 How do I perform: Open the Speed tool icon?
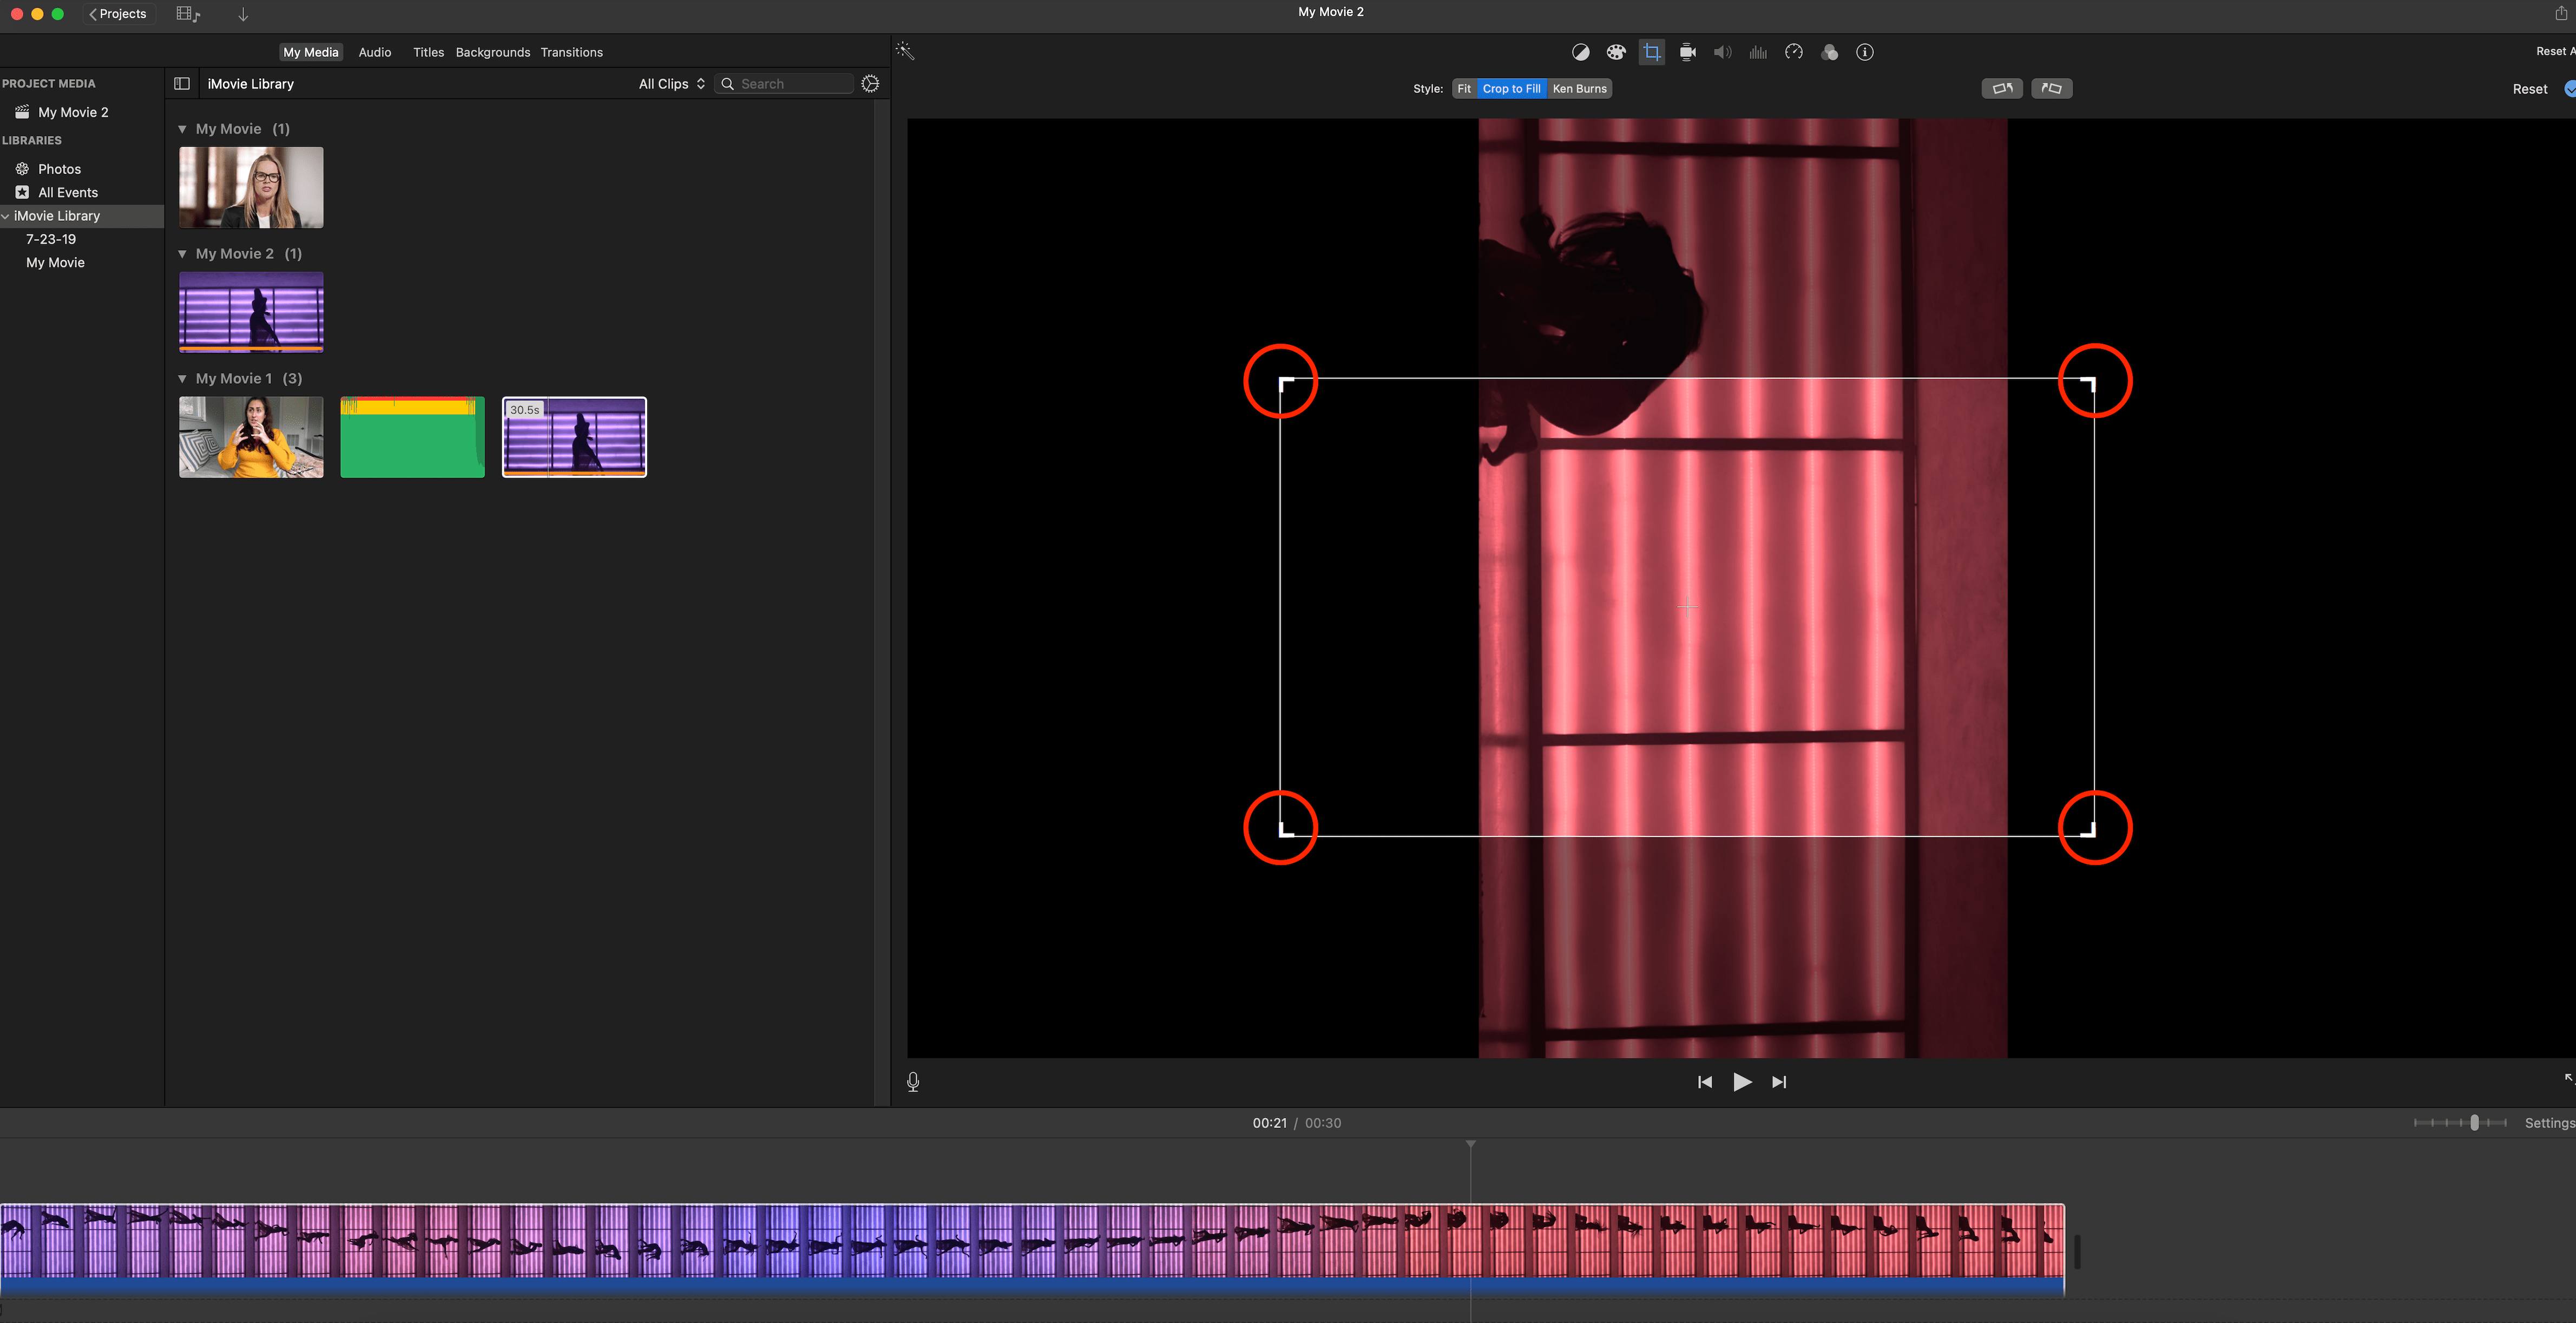tap(1794, 52)
